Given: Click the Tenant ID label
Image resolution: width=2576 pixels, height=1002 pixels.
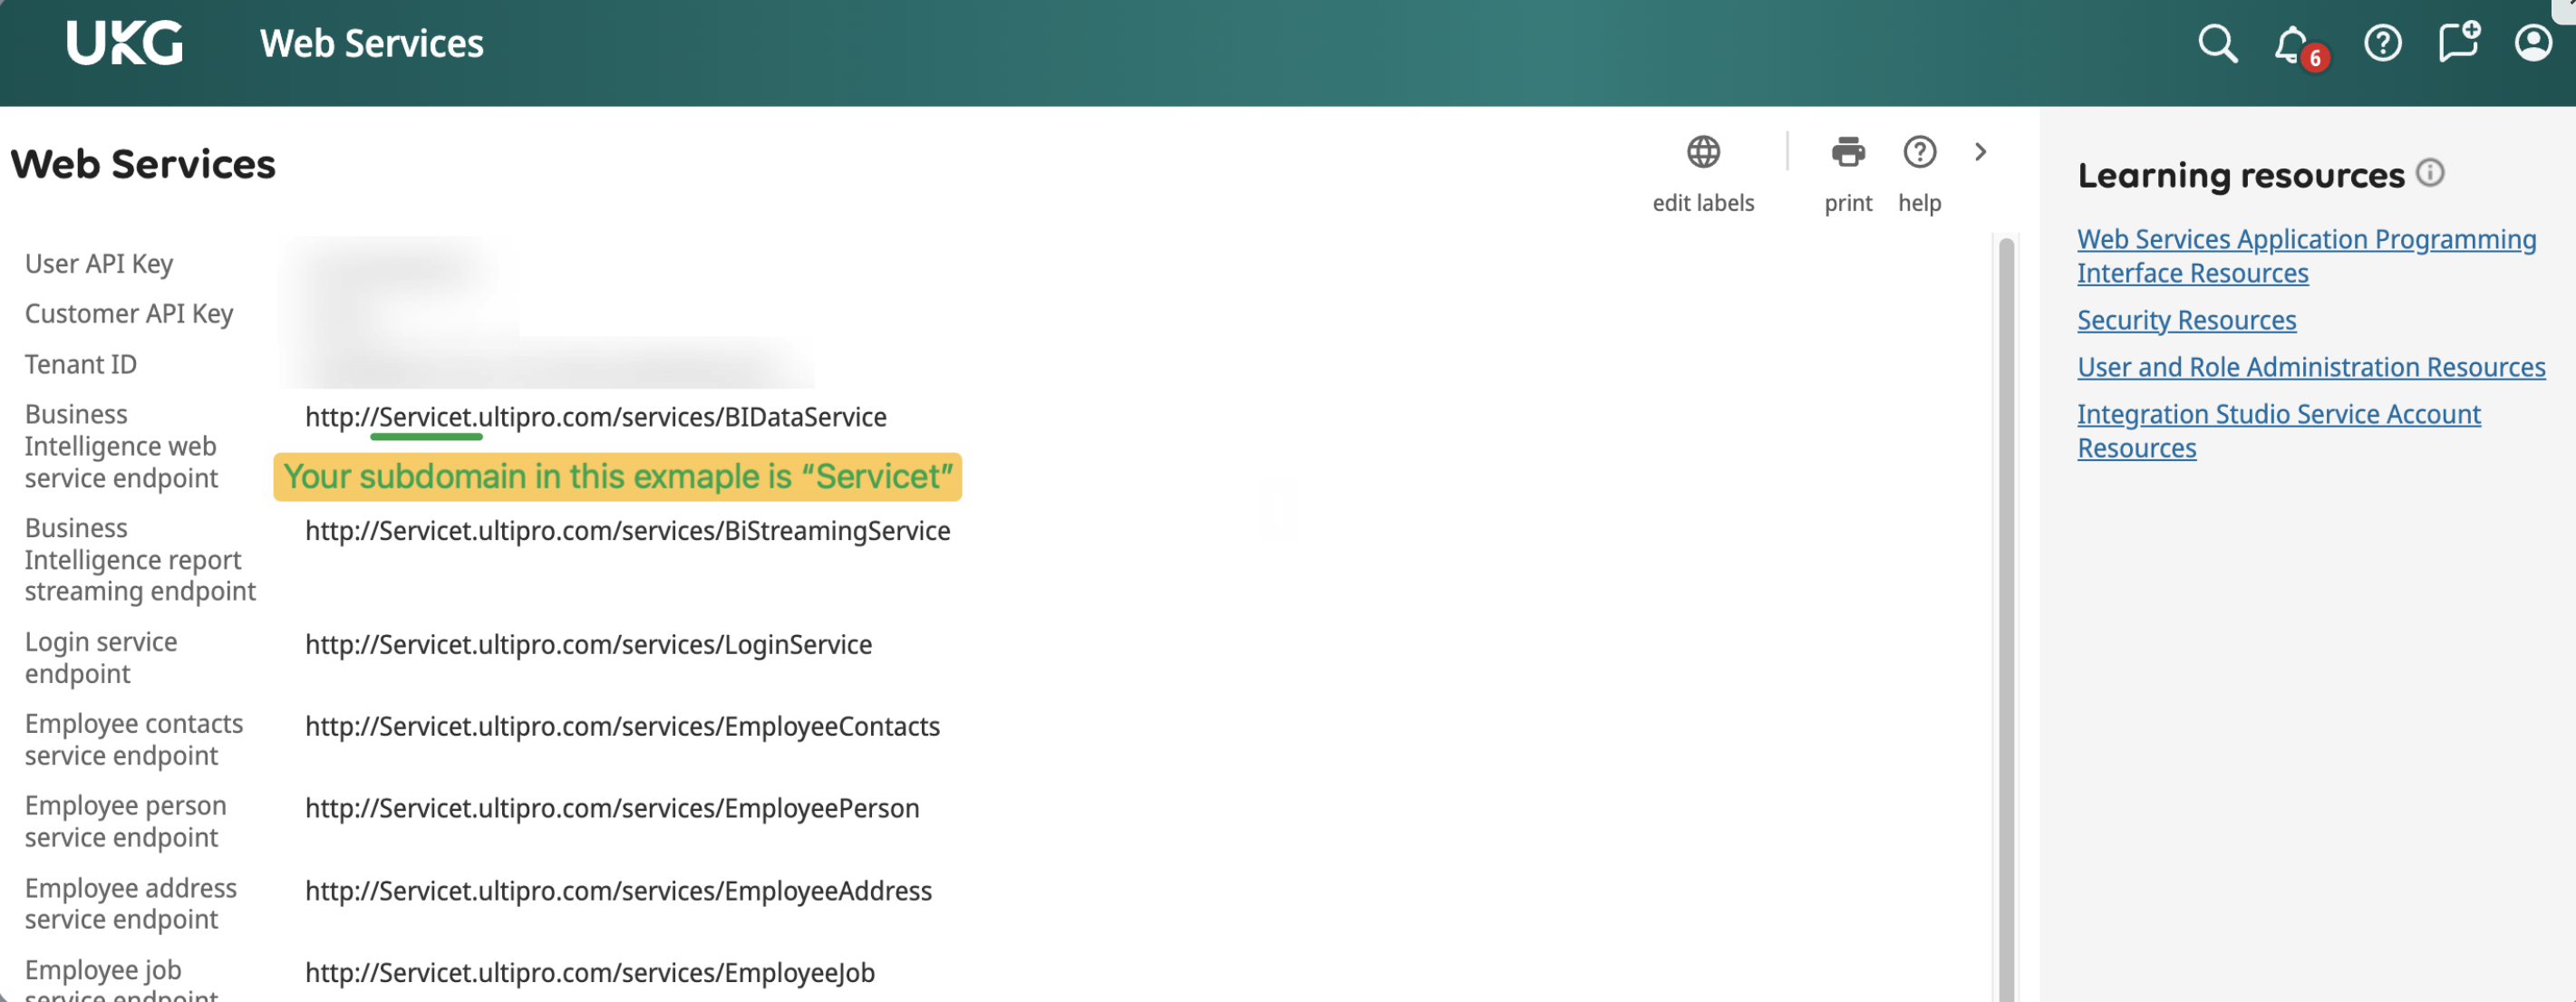Looking at the screenshot, I should pos(81,364).
